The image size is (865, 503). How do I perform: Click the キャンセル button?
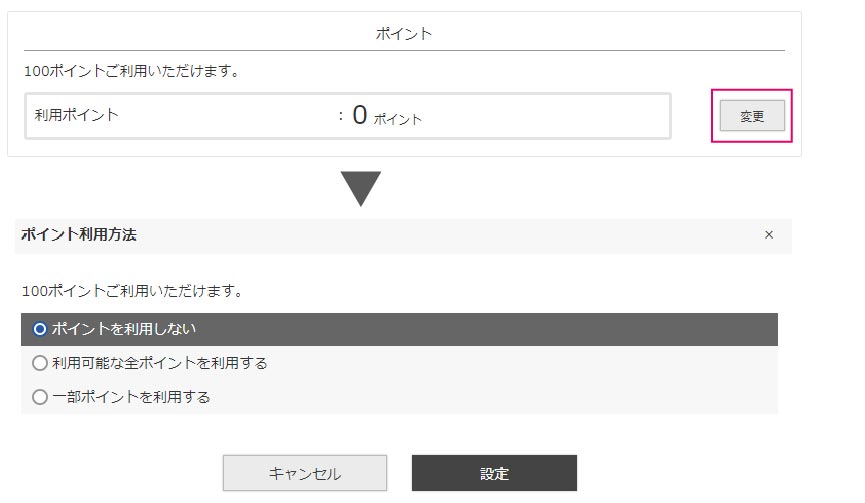click(304, 473)
